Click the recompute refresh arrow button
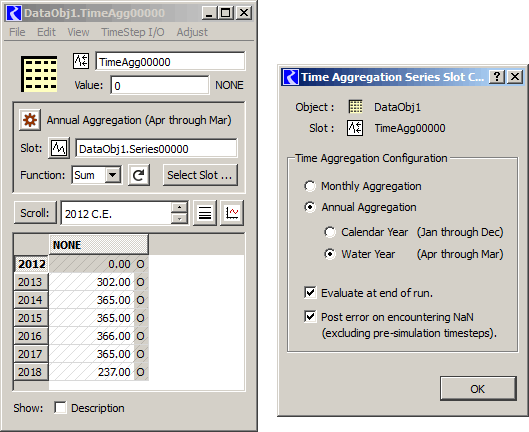The height and width of the screenshot is (432, 529). [139, 175]
